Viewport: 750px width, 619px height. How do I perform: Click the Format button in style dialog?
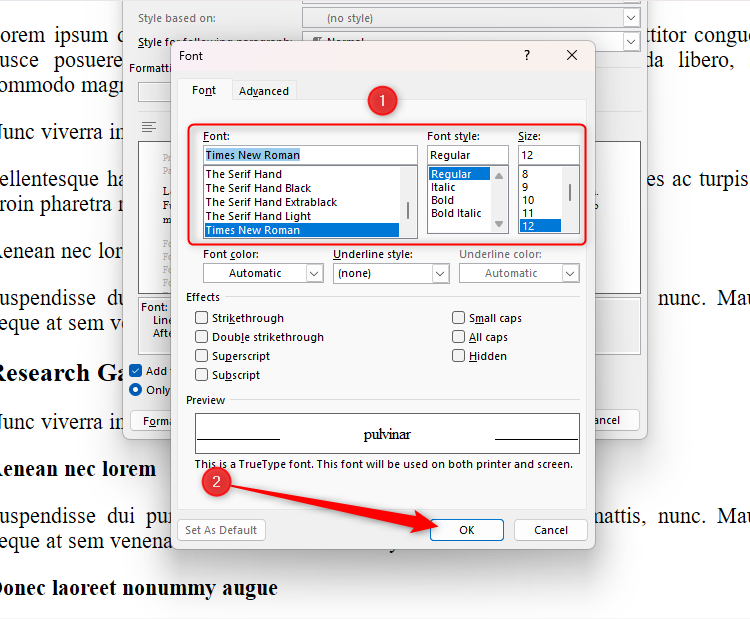[152, 421]
